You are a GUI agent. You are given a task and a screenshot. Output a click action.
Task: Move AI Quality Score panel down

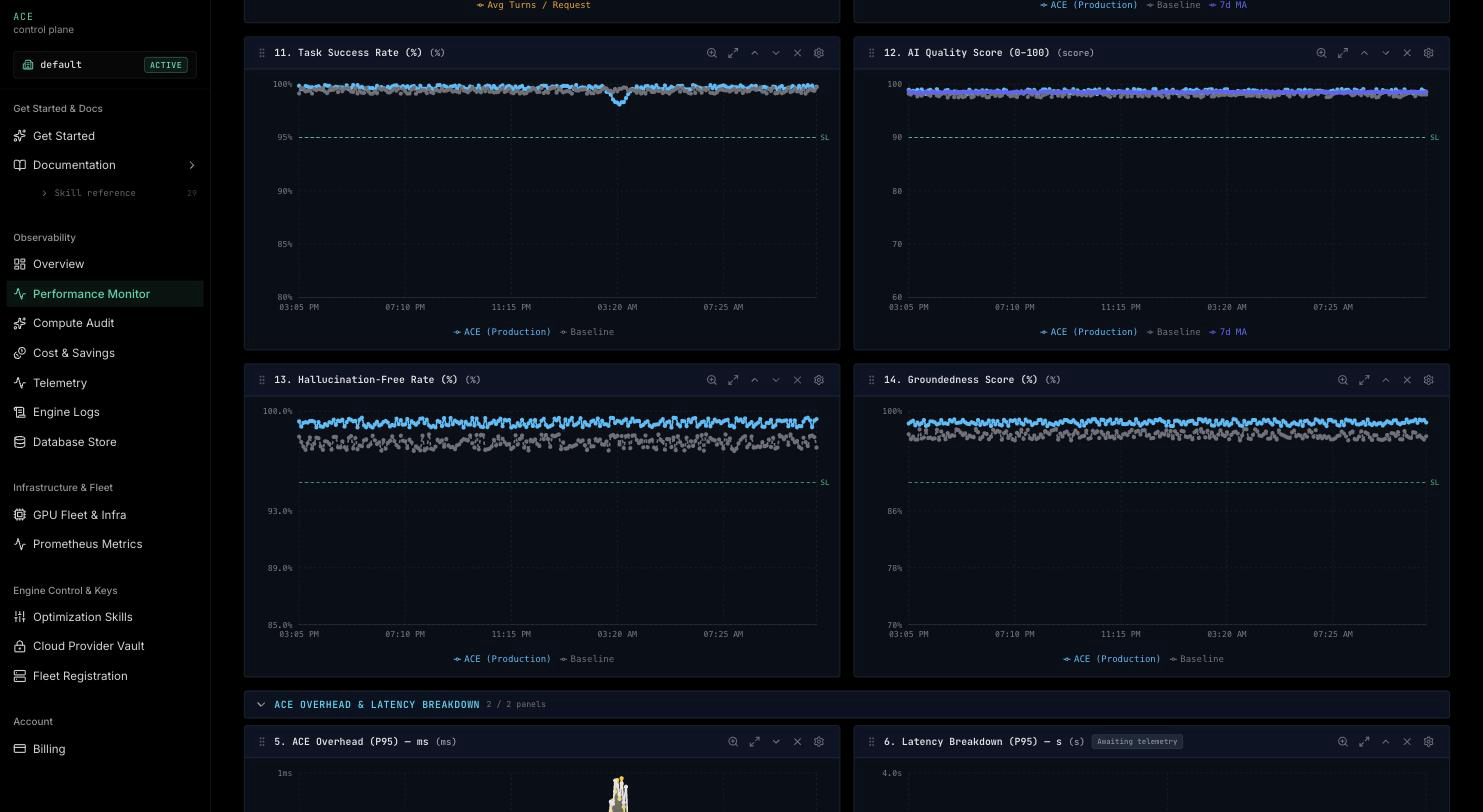(x=1386, y=53)
